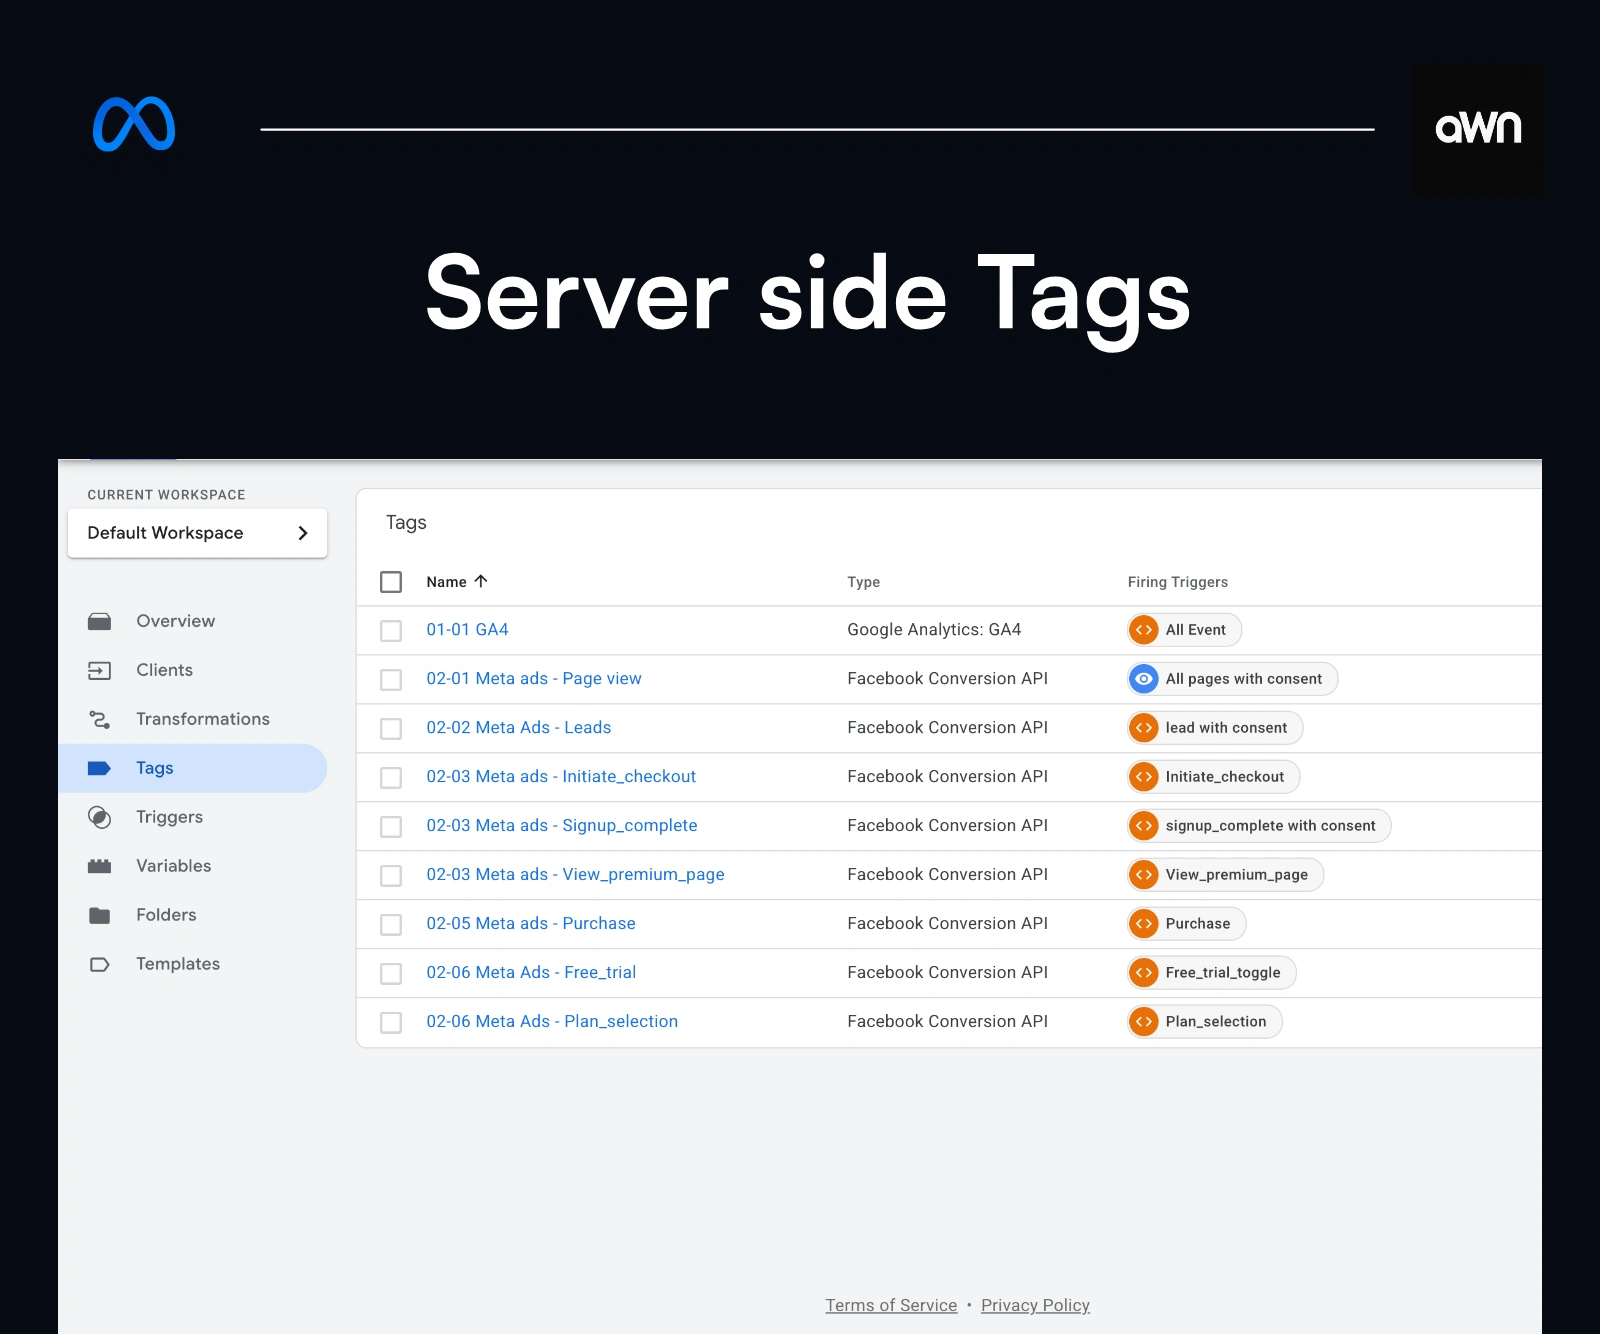Open 02-03 Meta ads - View_premium_page tag
The height and width of the screenshot is (1334, 1600).
point(576,875)
